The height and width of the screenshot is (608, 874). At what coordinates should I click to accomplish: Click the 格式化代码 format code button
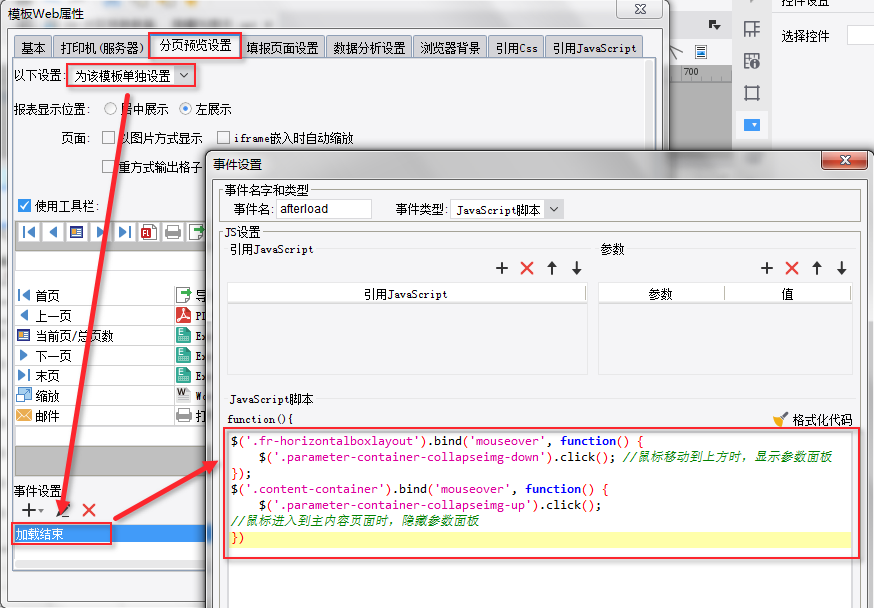813,420
